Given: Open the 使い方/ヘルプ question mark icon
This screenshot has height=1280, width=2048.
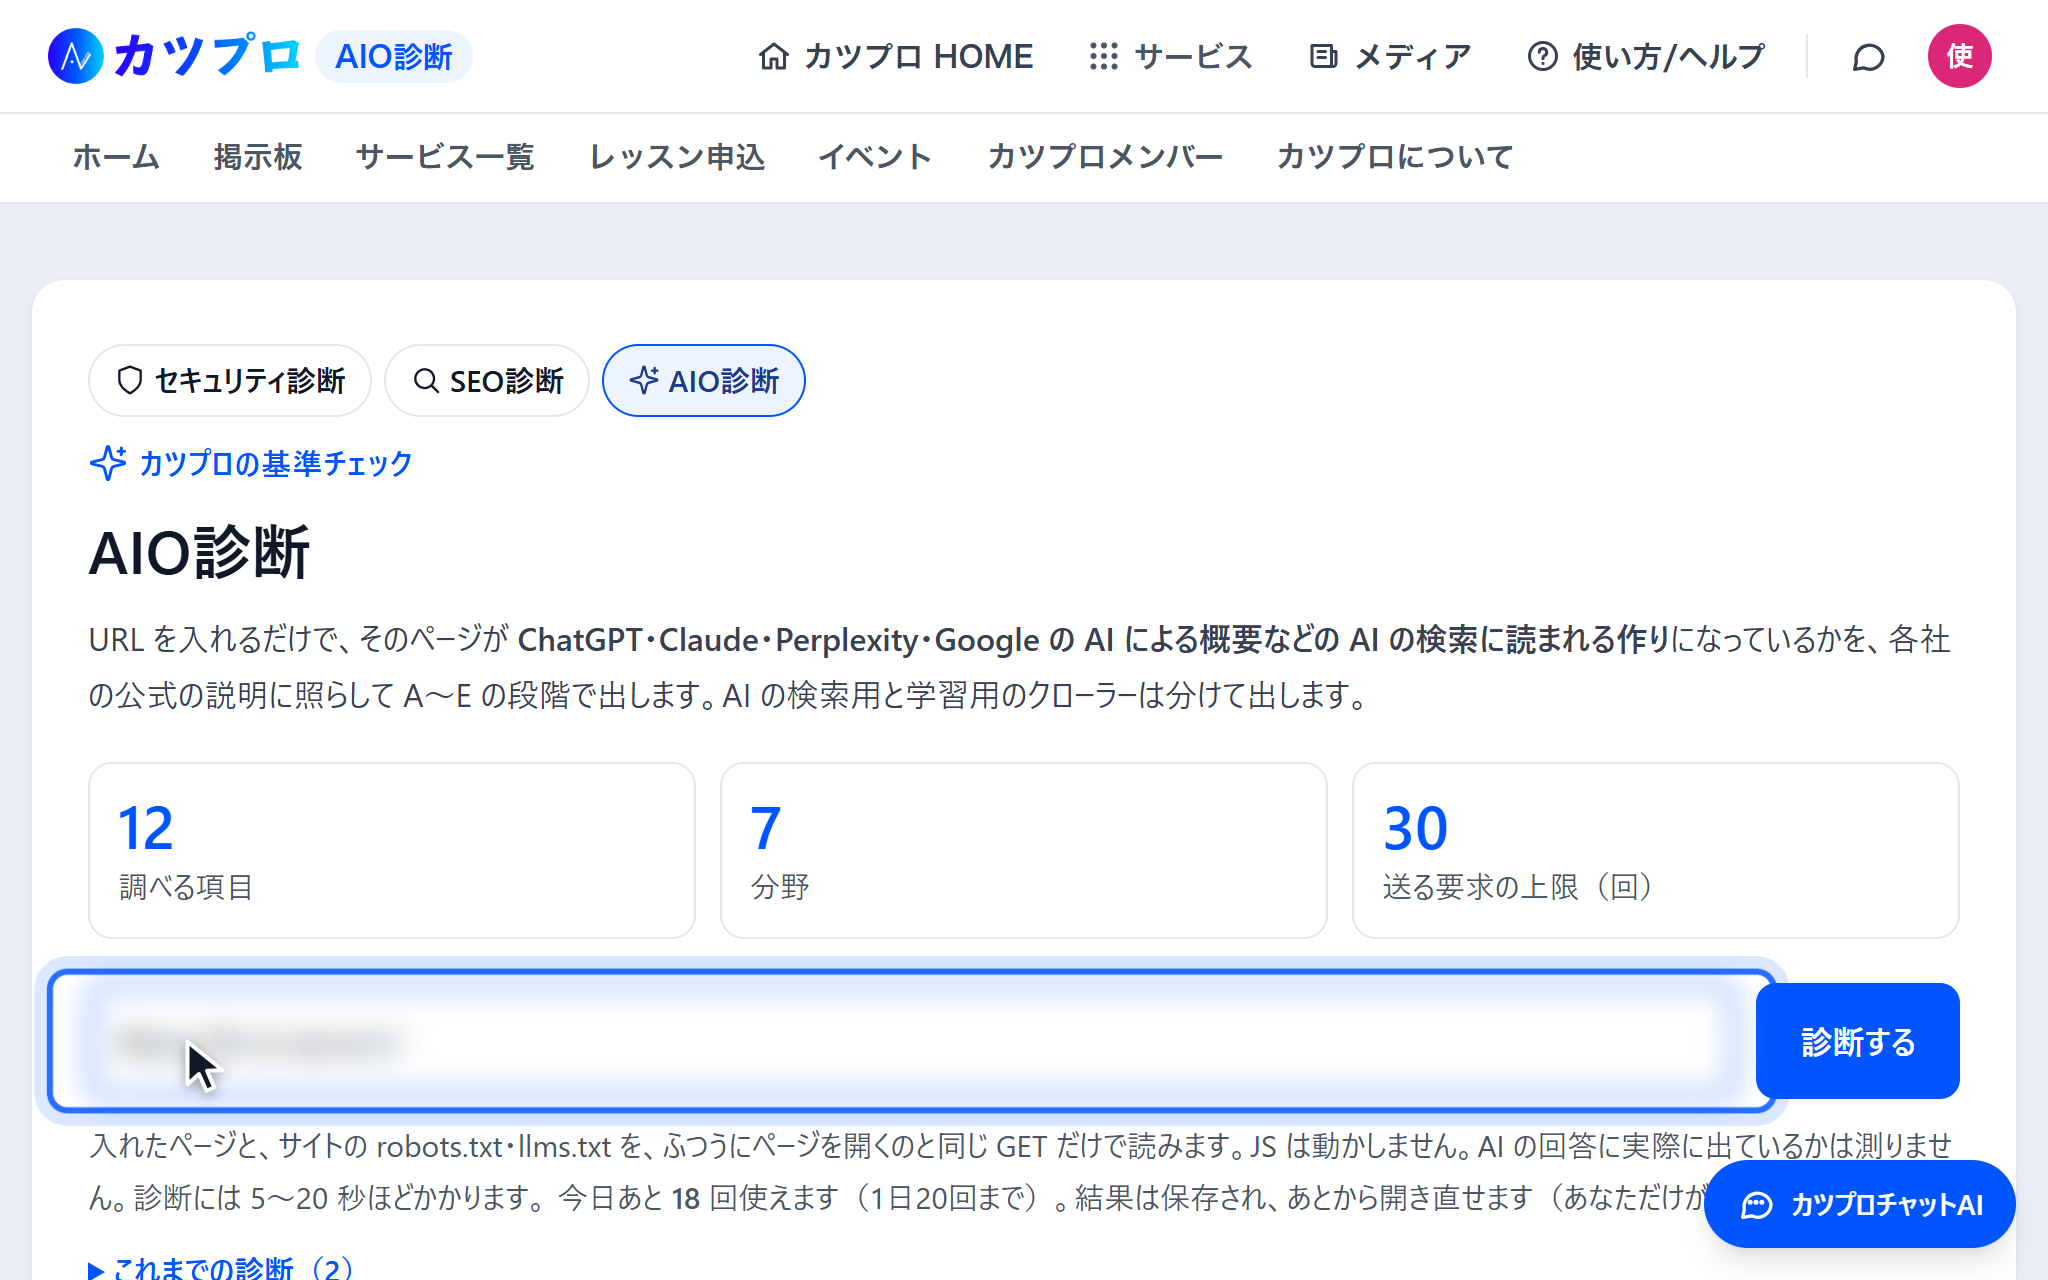Looking at the screenshot, I should 1542,57.
